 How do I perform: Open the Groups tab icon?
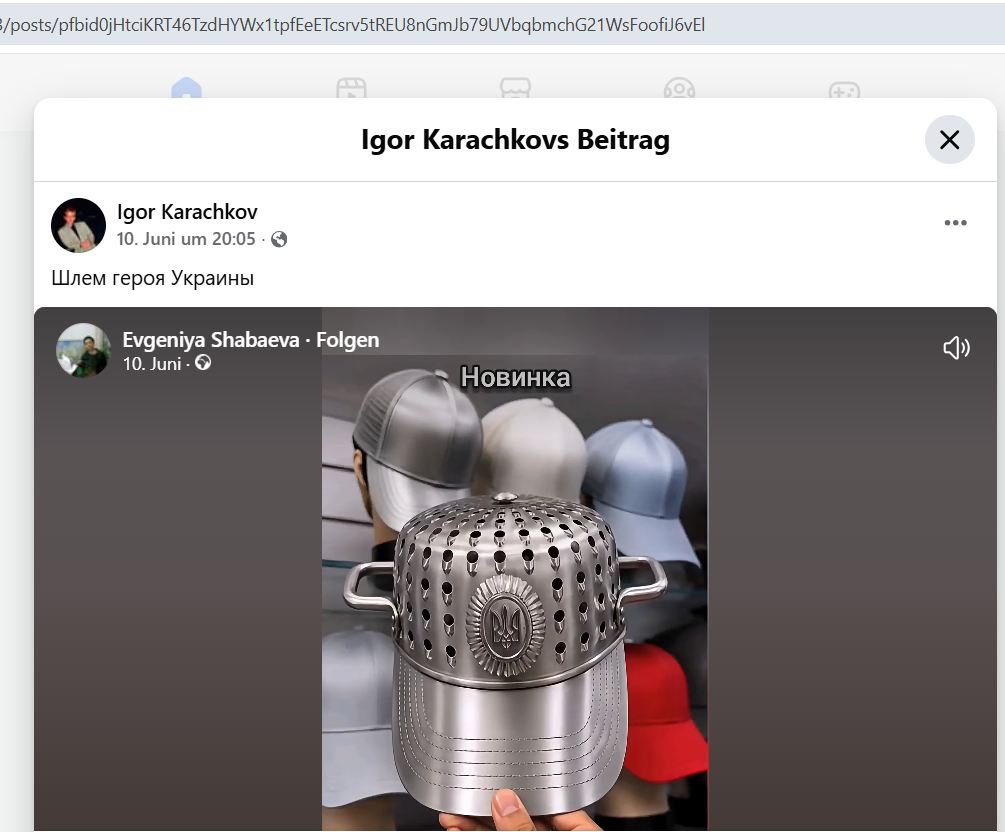pyautogui.click(x=679, y=88)
